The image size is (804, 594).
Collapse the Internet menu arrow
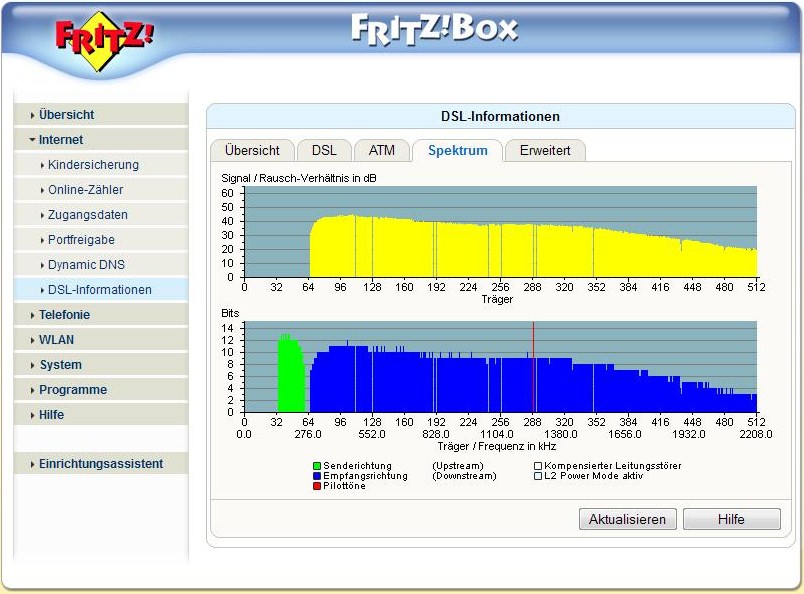coord(32,140)
